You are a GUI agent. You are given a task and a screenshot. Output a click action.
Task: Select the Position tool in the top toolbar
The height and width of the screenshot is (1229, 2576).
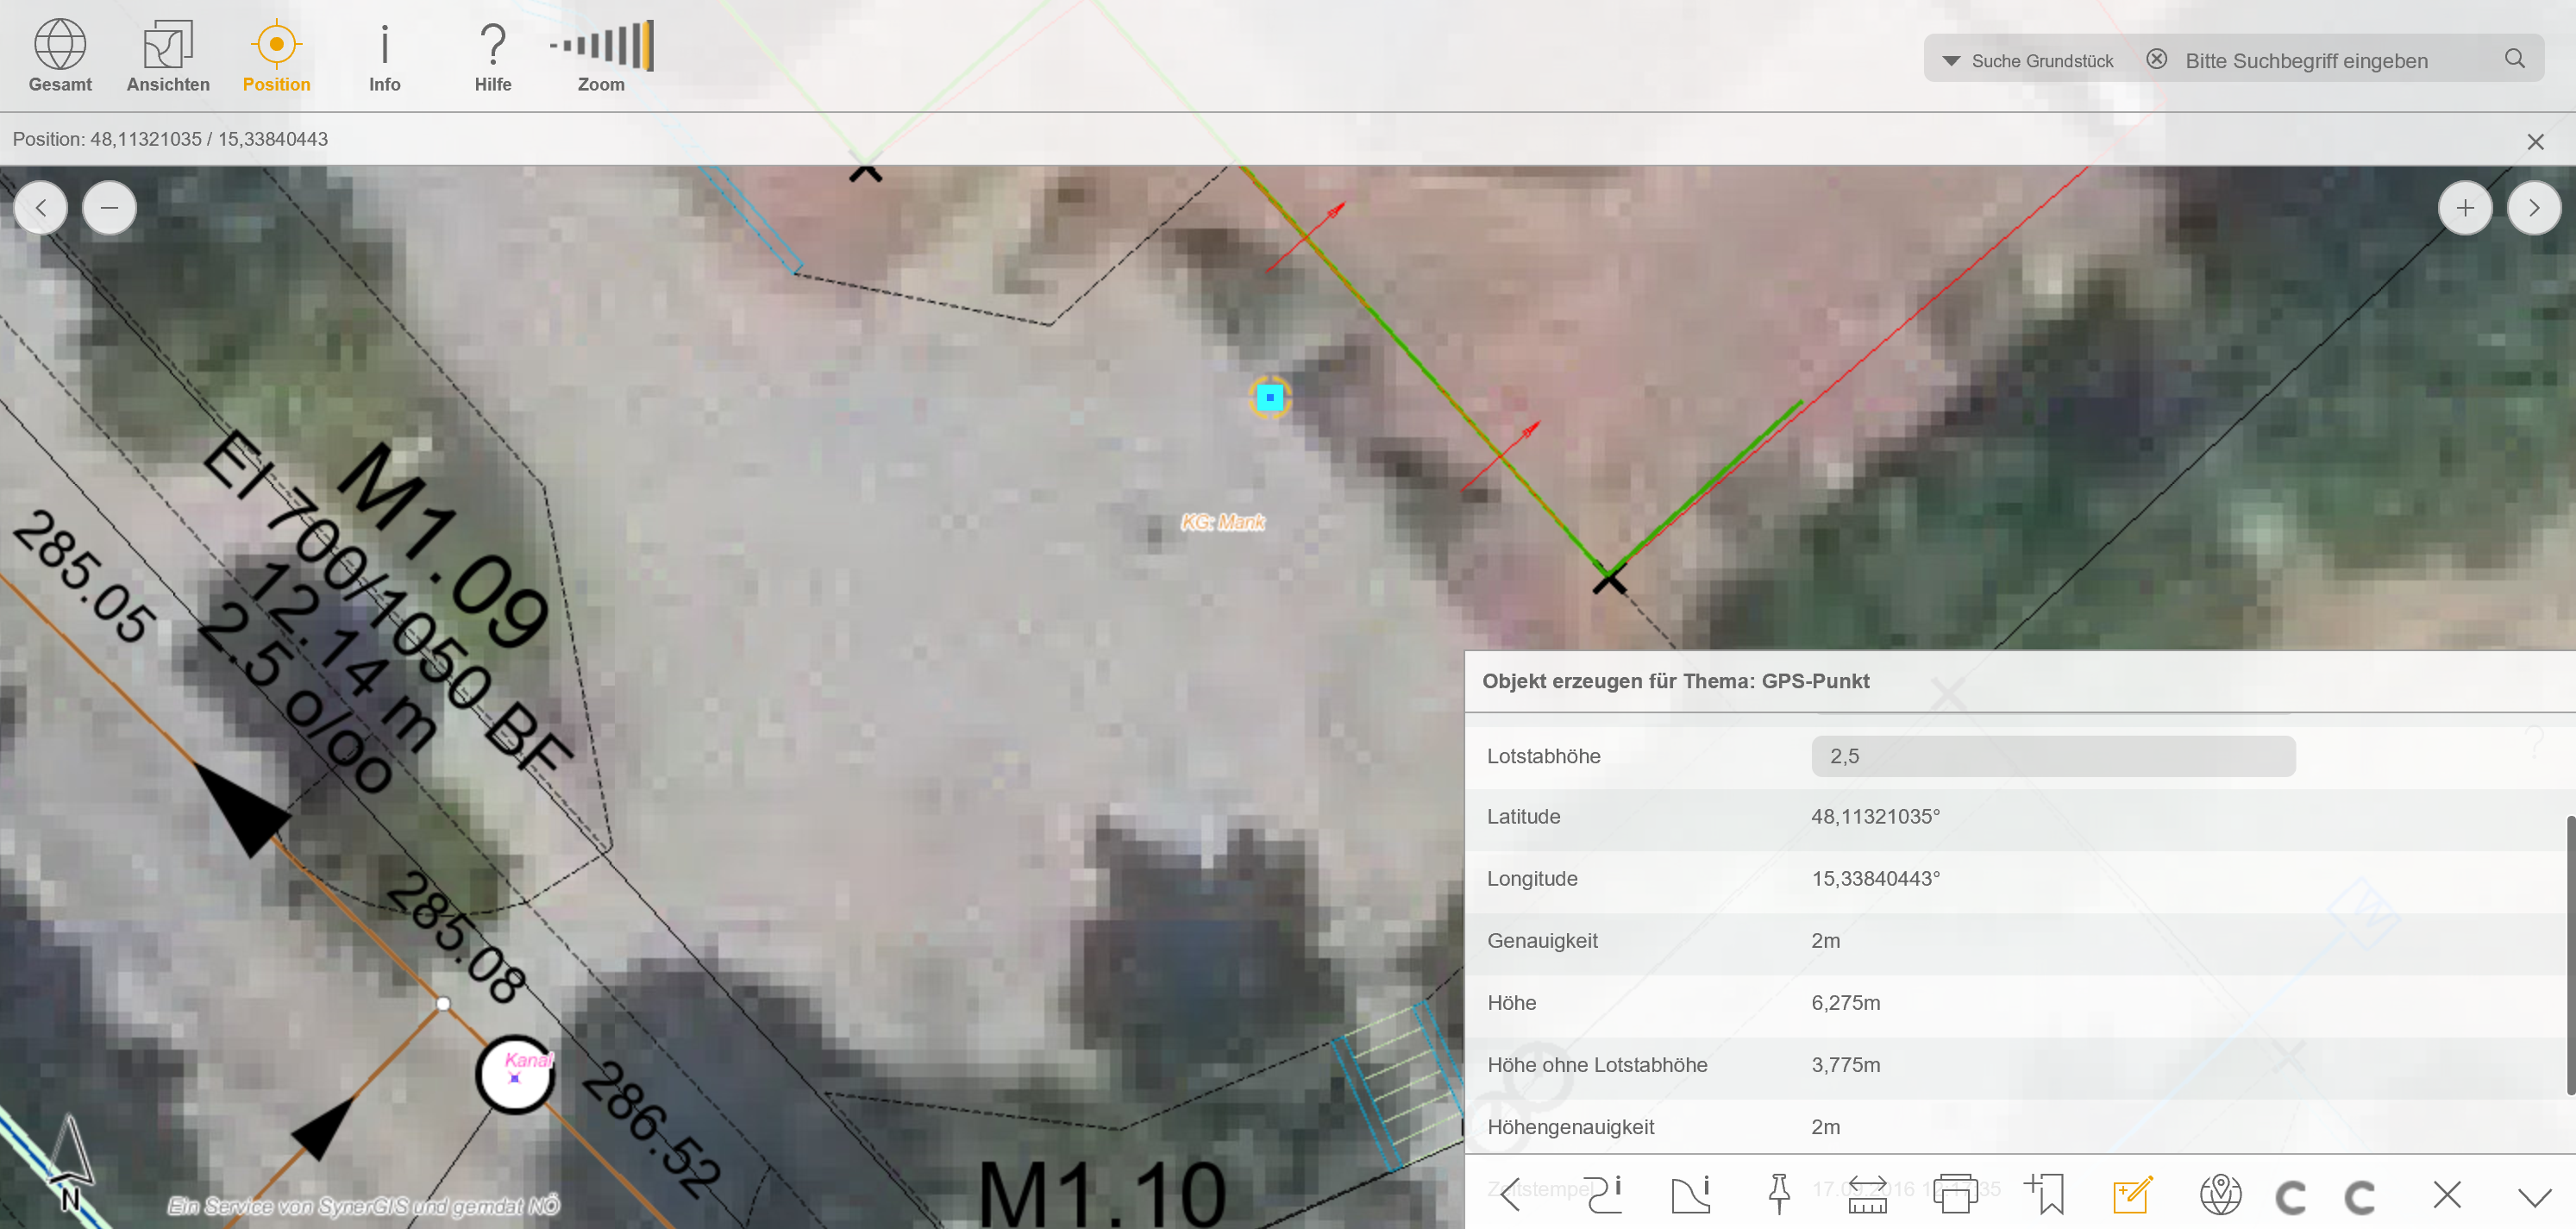(x=276, y=55)
